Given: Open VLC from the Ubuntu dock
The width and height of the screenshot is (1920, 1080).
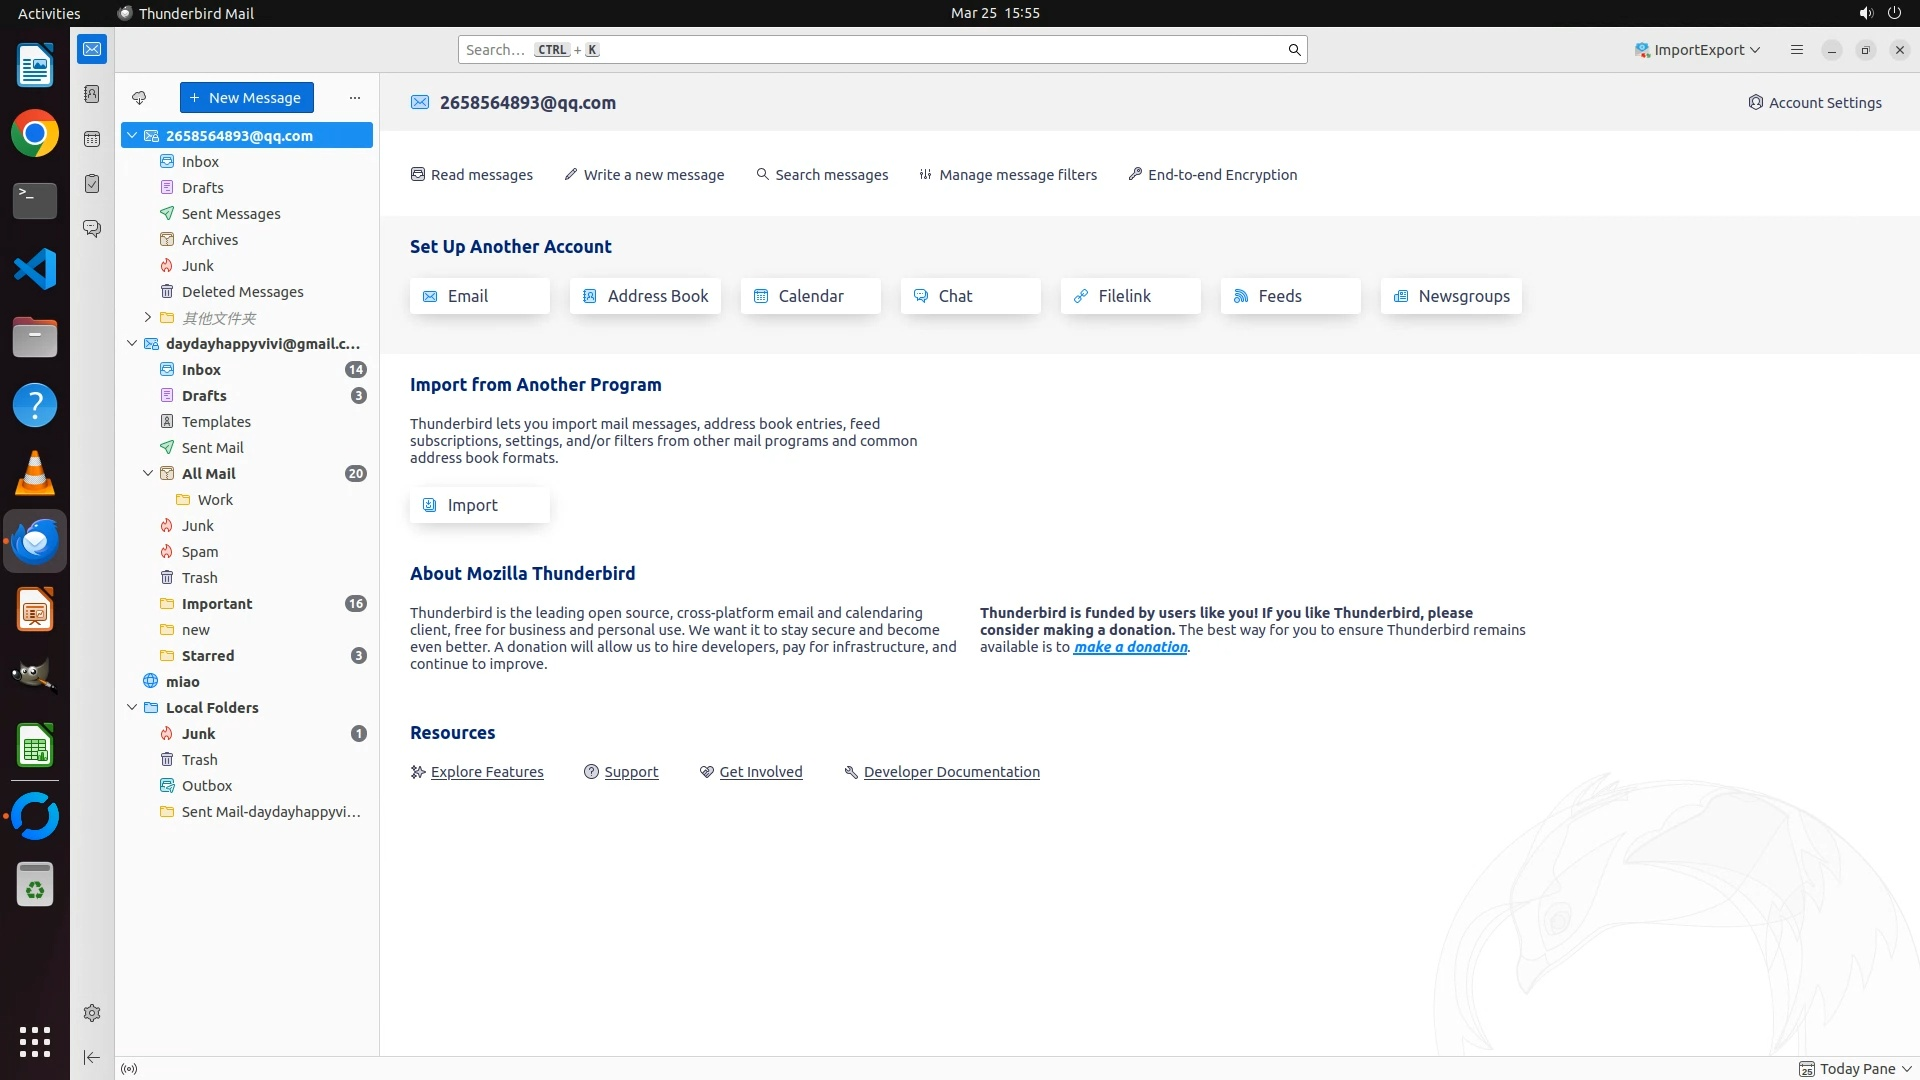Looking at the screenshot, I should coord(35,473).
